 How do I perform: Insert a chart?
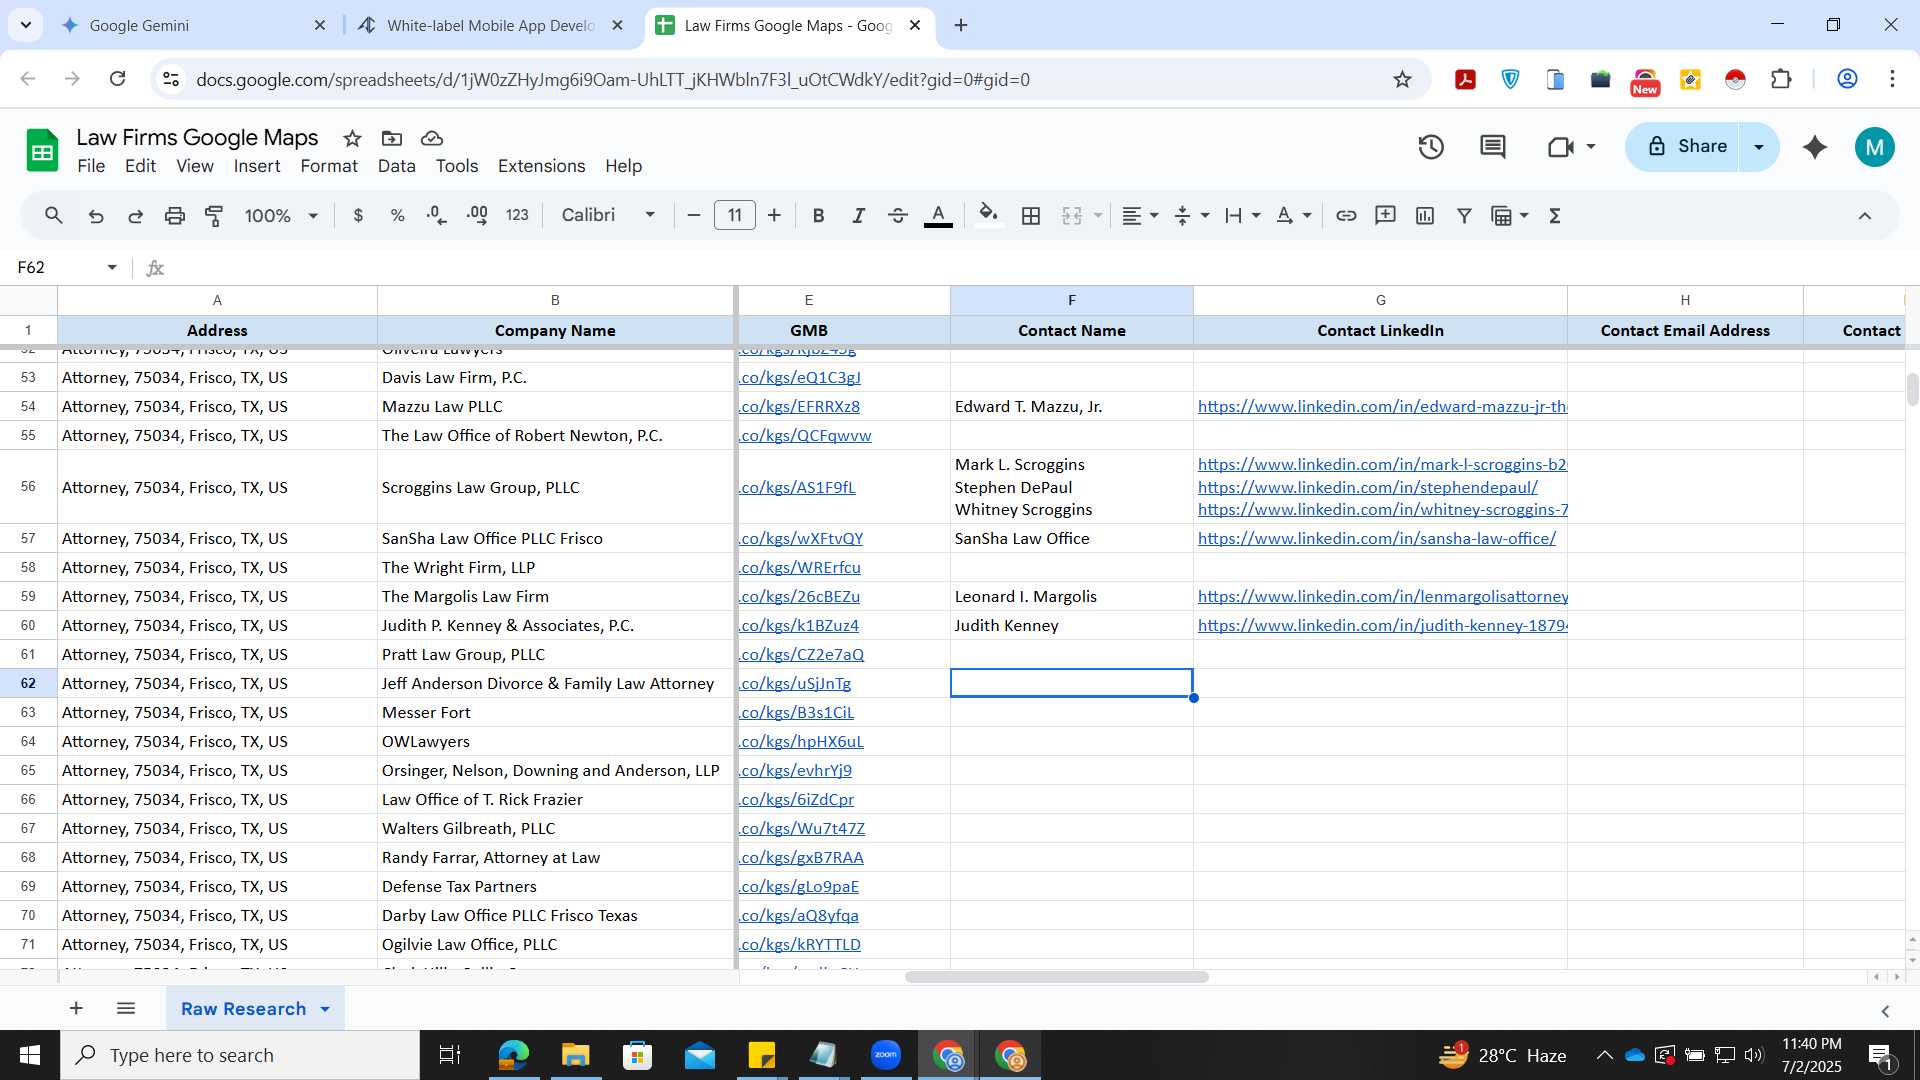click(x=1425, y=215)
